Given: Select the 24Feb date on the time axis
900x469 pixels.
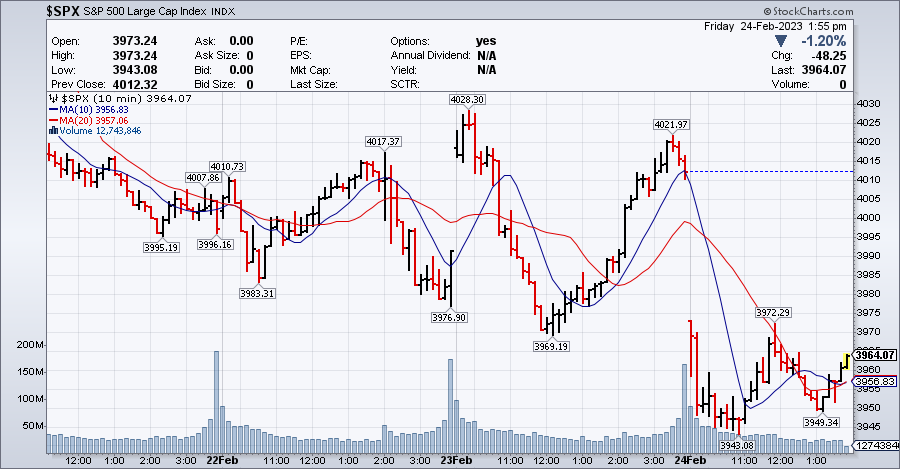Looking at the screenshot, I should point(691,461).
